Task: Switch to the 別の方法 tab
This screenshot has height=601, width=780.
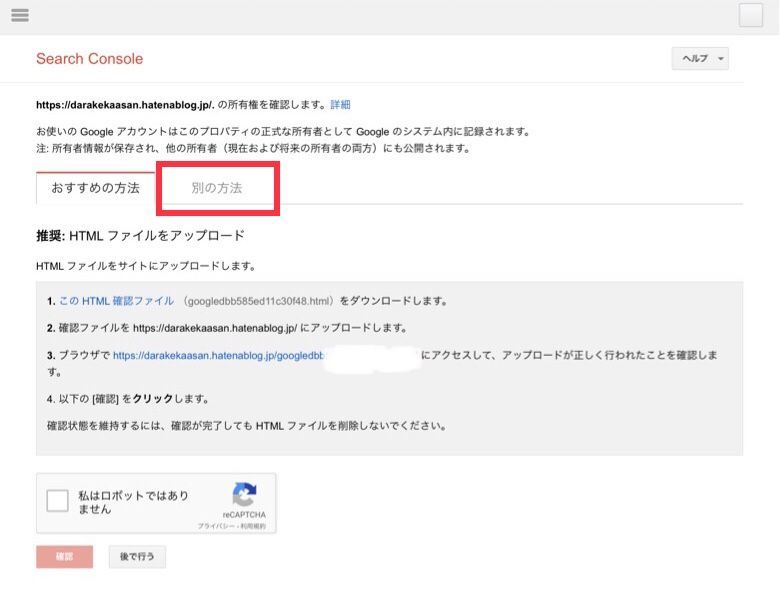Action: coord(217,188)
